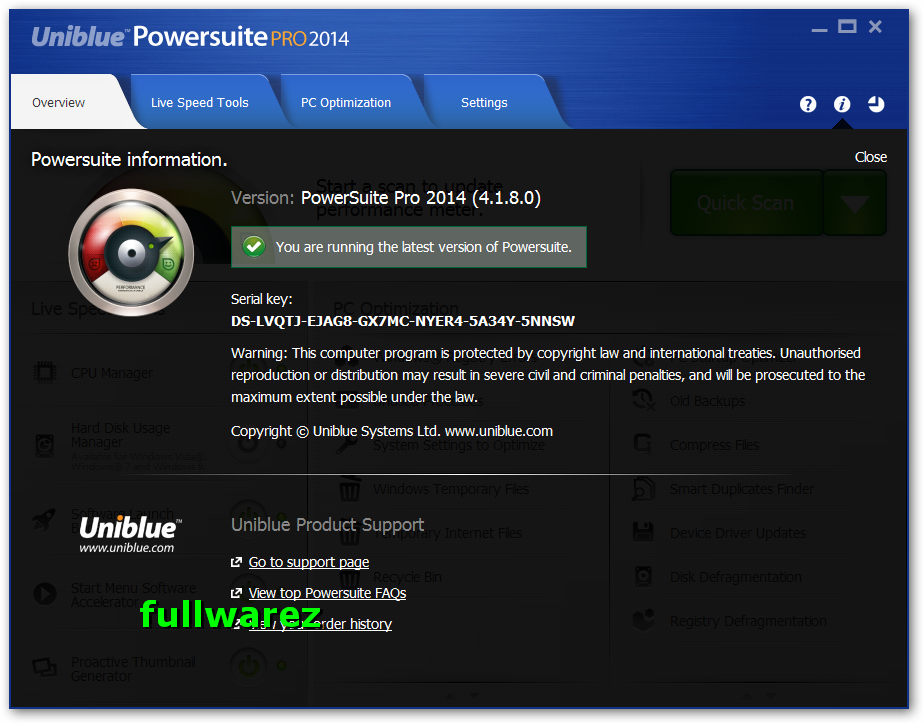
Task: Select the serial key text
Action: coord(402,321)
